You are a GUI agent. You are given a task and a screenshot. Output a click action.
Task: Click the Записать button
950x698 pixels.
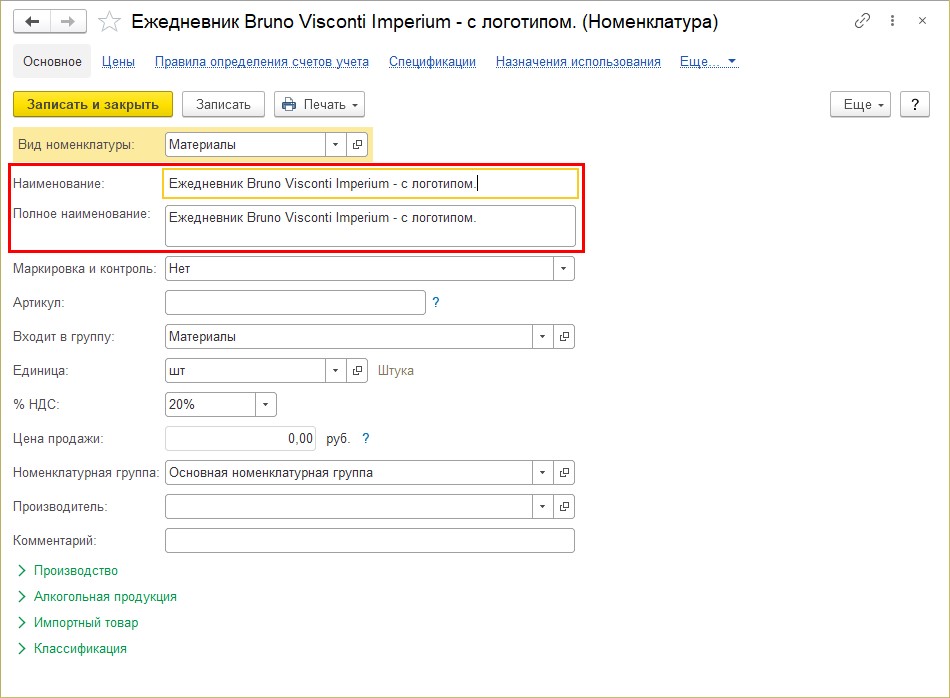point(223,104)
